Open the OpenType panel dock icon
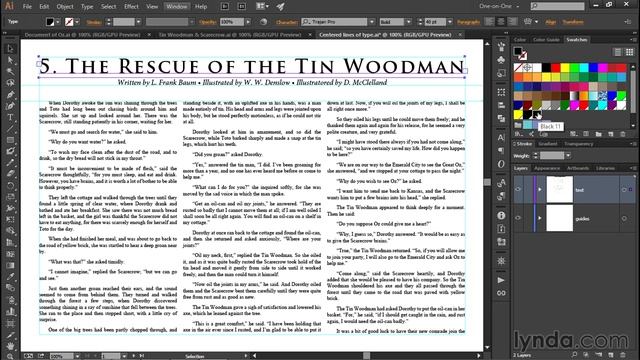The height and width of the screenshot is (360, 640). pyautogui.click(x=501, y=164)
